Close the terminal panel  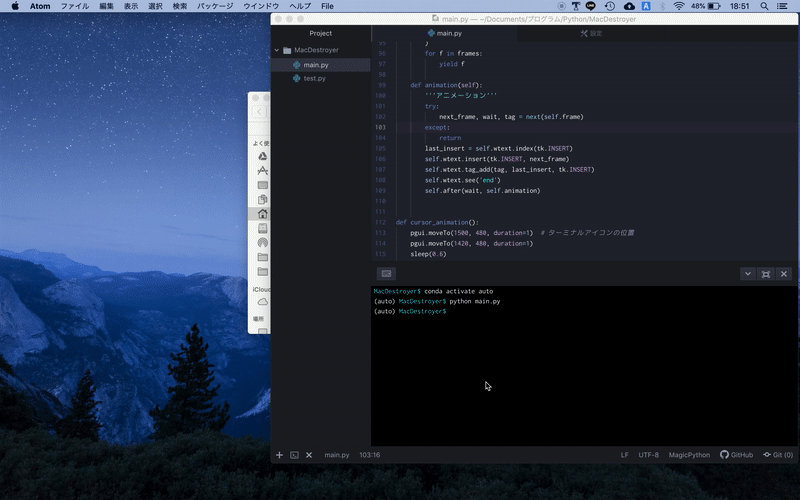click(784, 274)
